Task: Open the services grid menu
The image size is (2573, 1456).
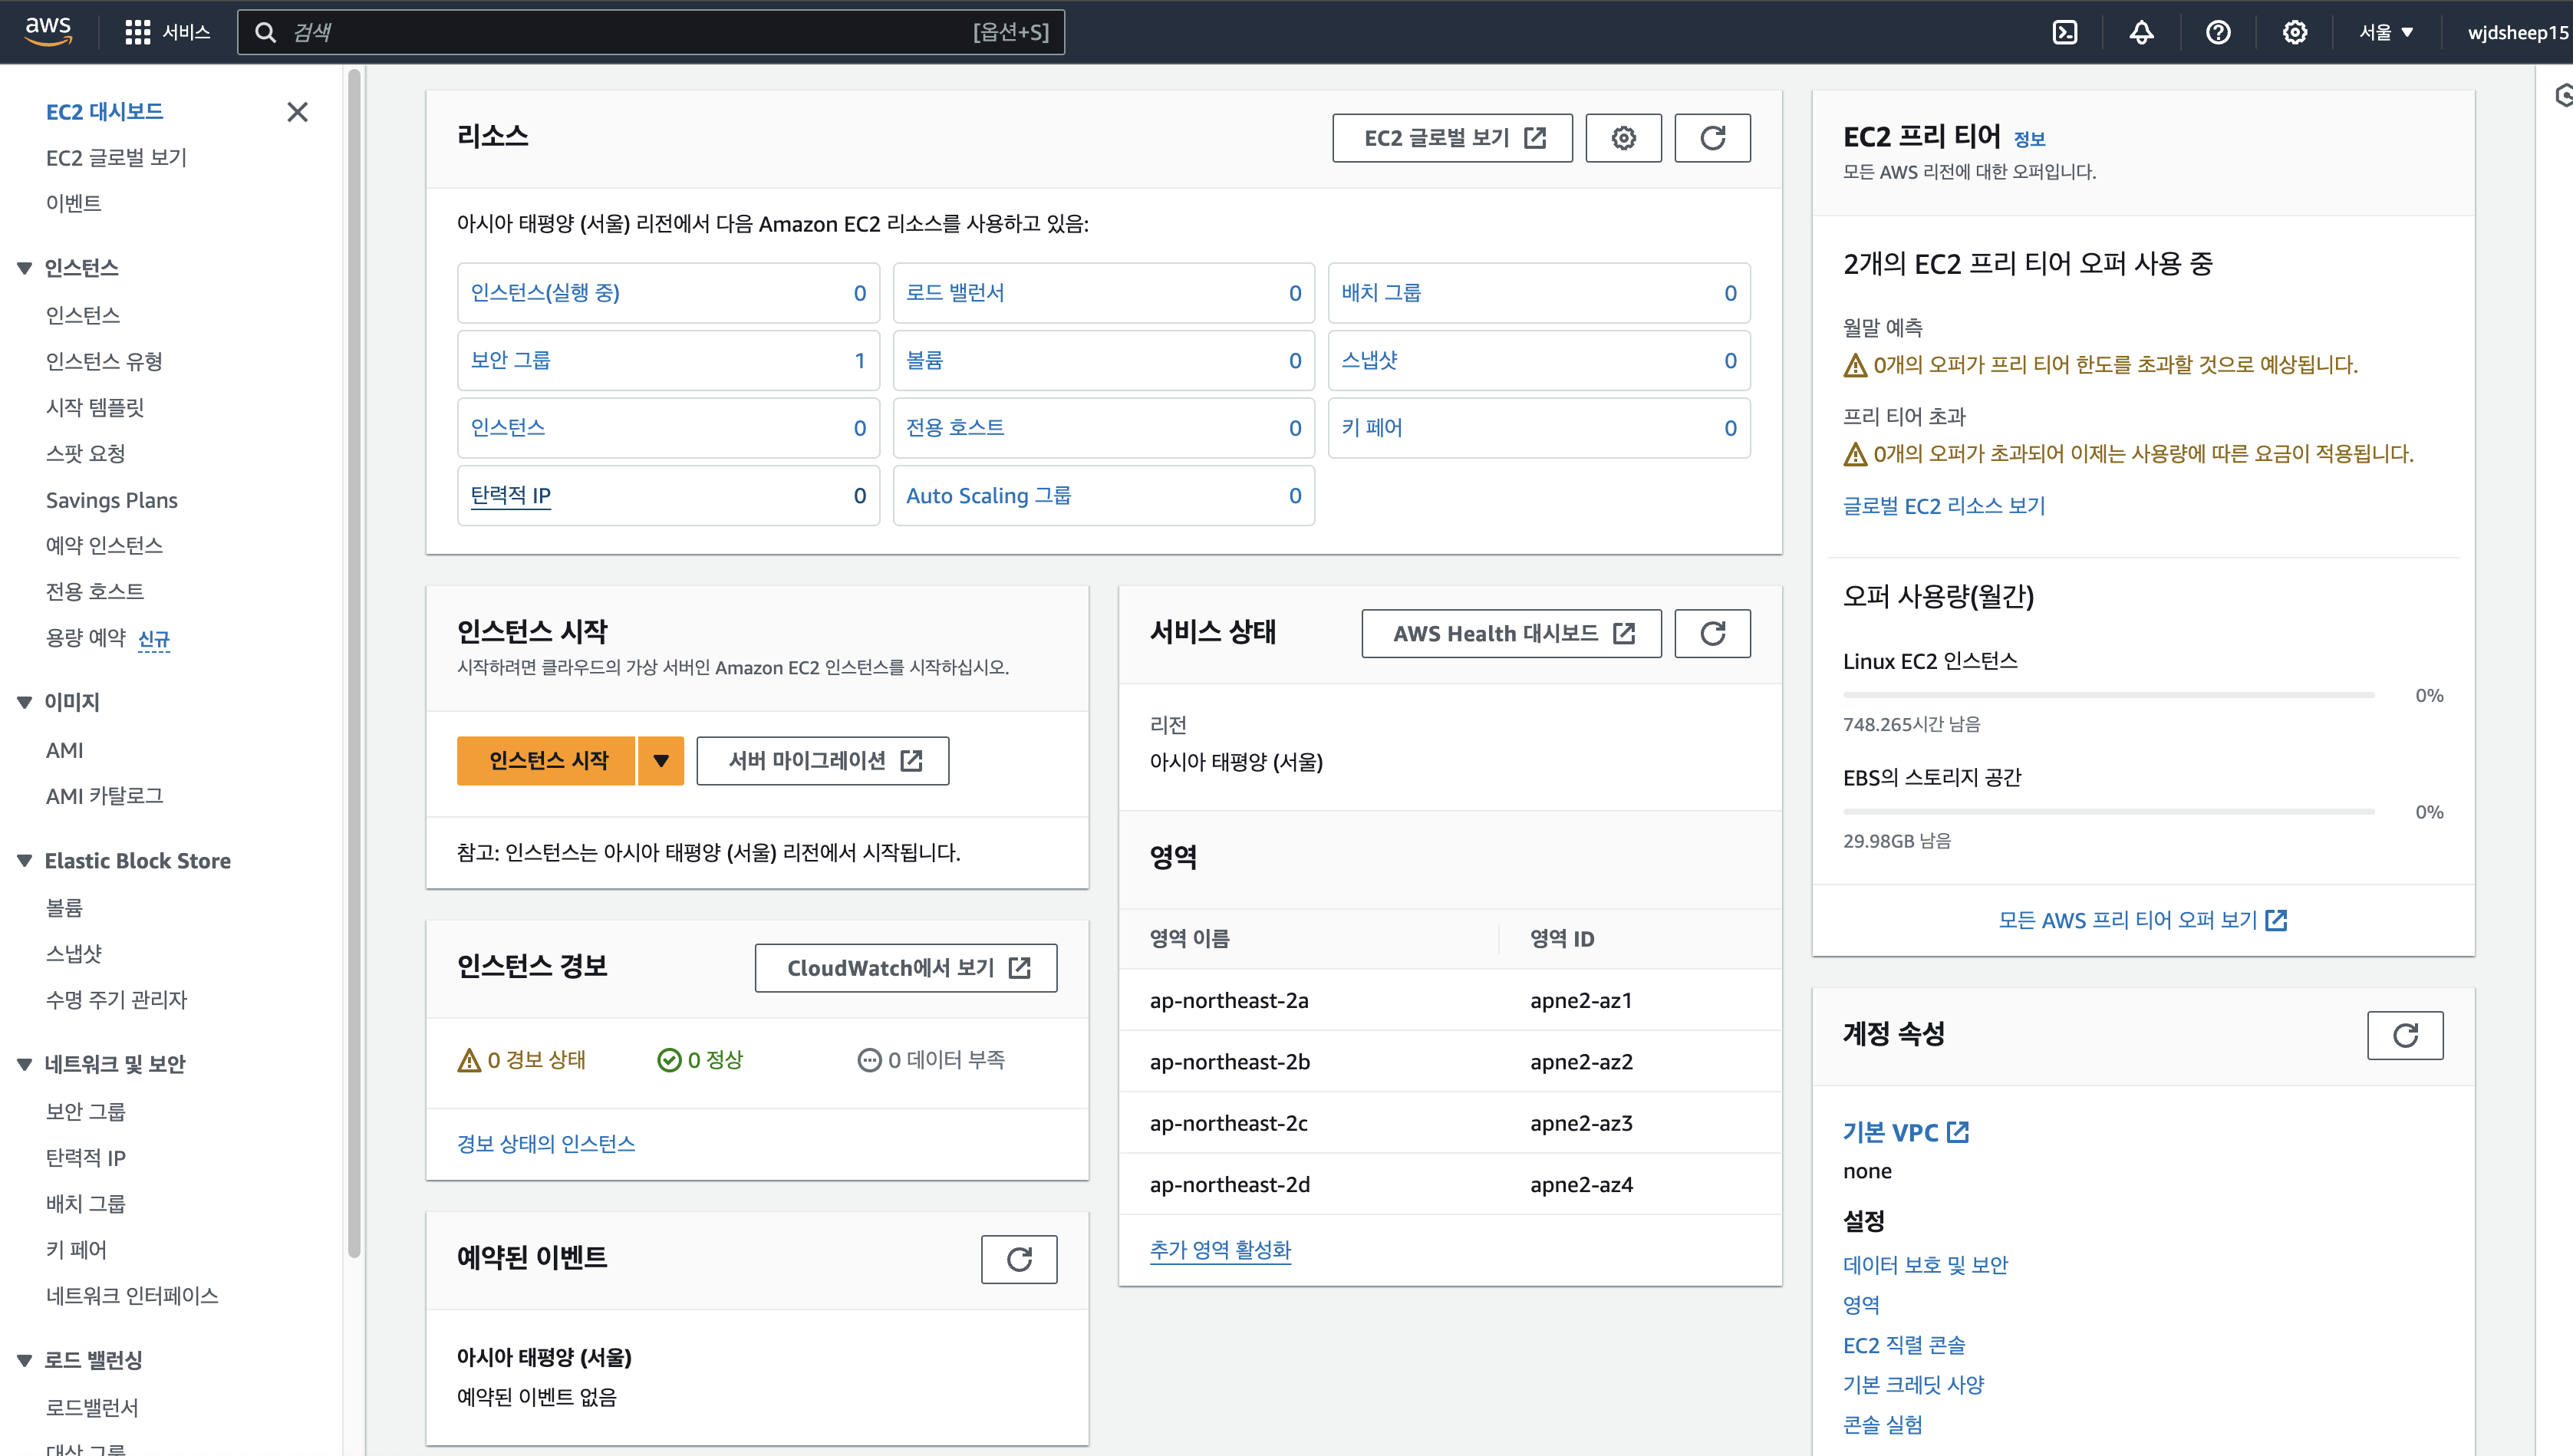Action: click(x=137, y=32)
